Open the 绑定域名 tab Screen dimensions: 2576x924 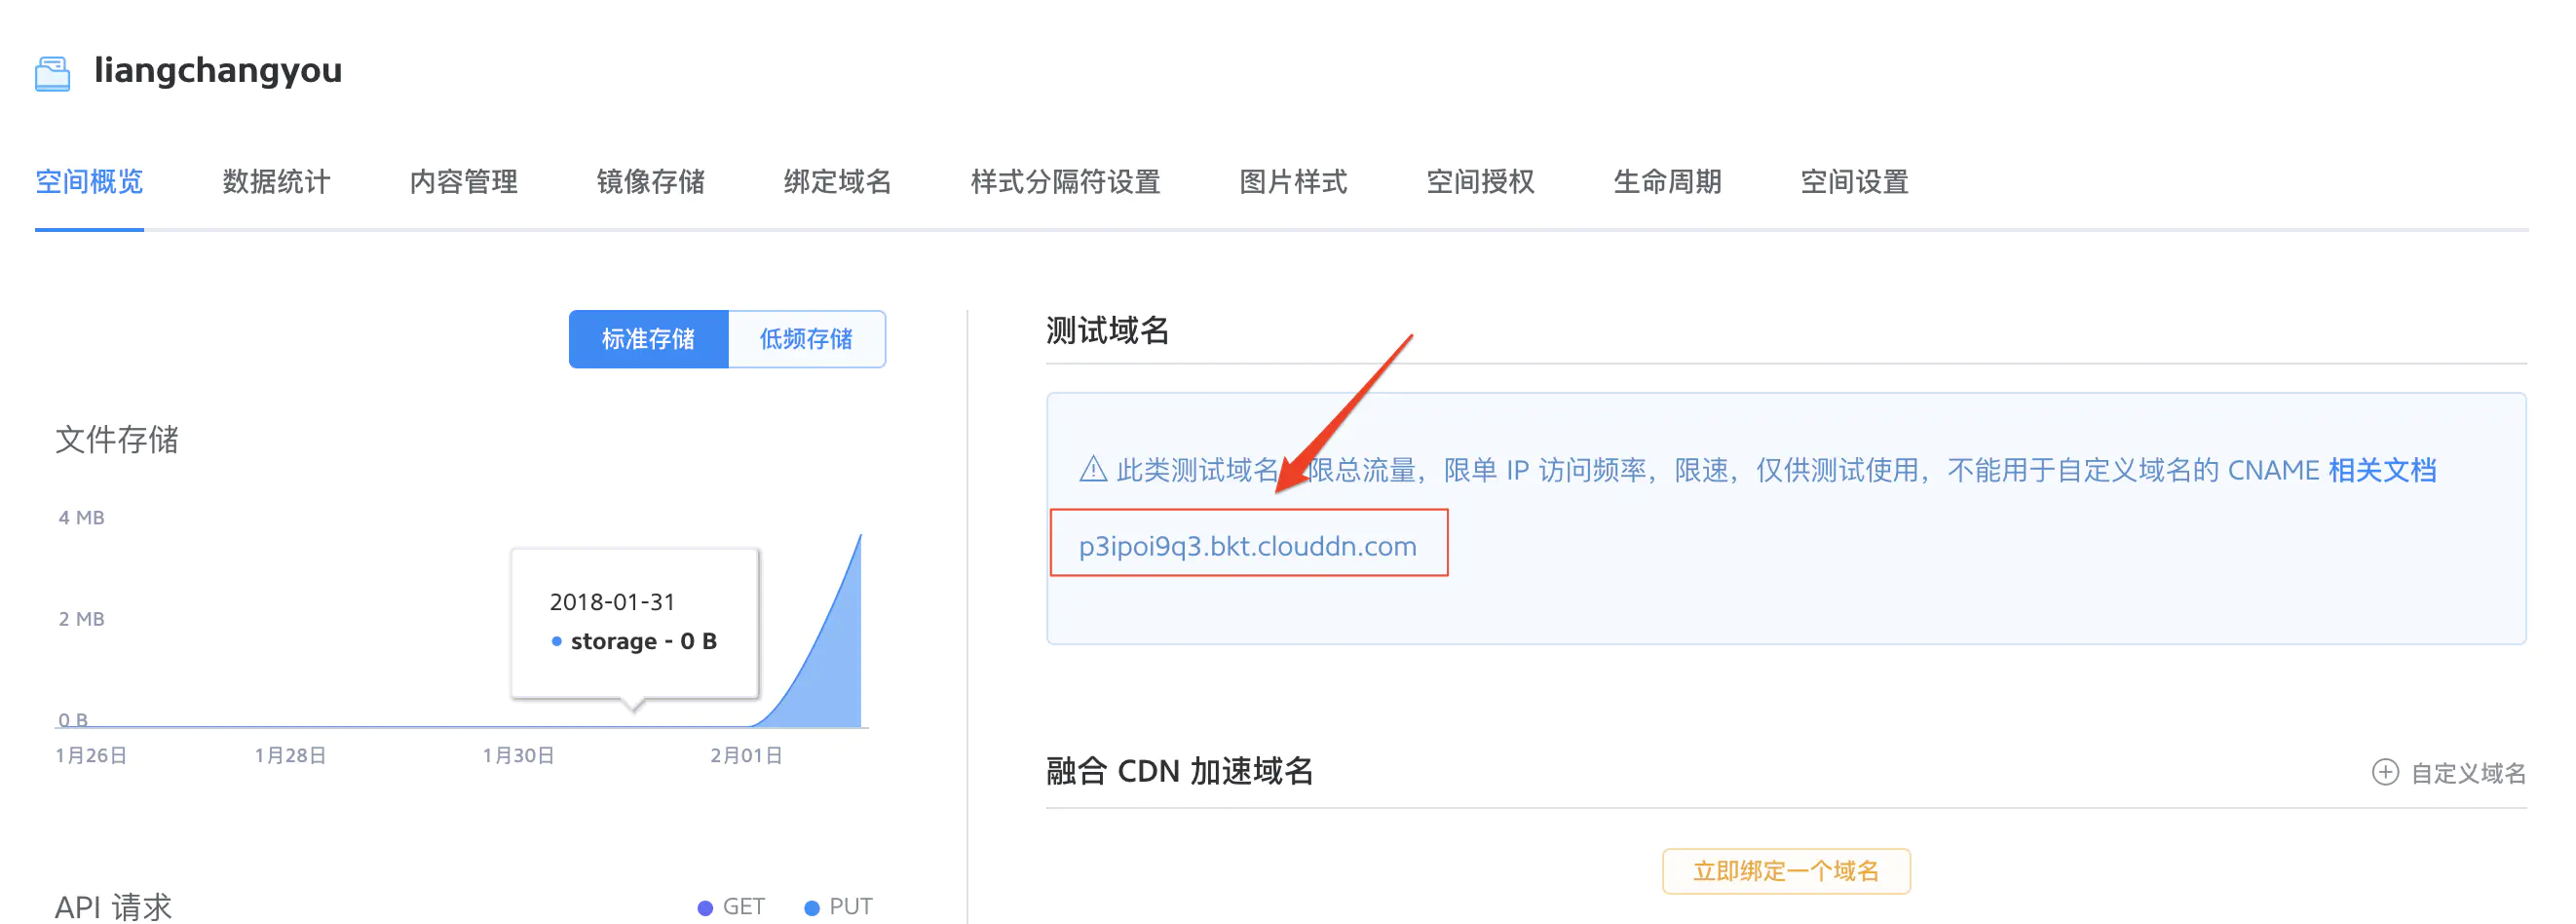[837, 181]
